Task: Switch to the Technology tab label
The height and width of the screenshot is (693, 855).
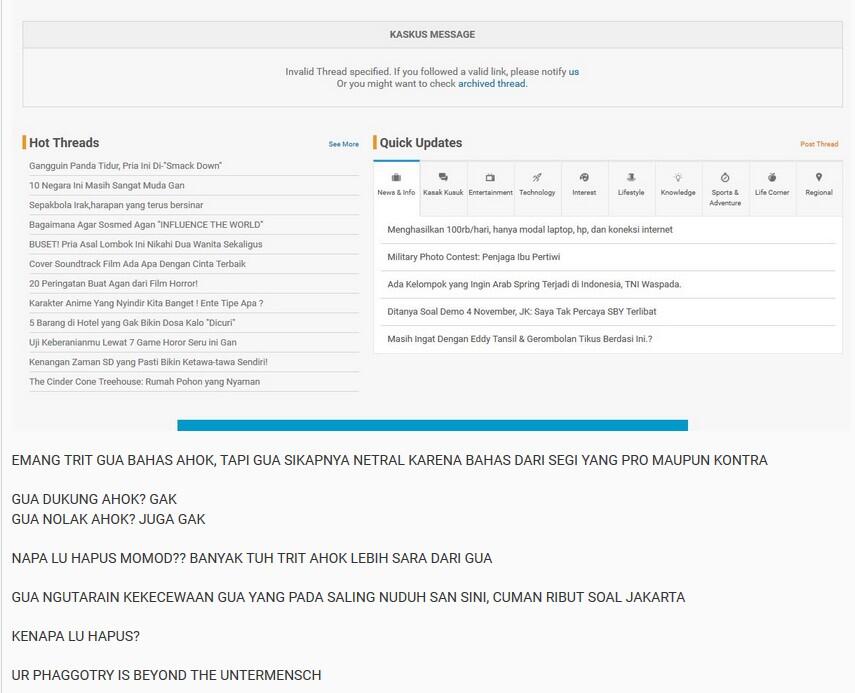Action: pyautogui.click(x=537, y=192)
